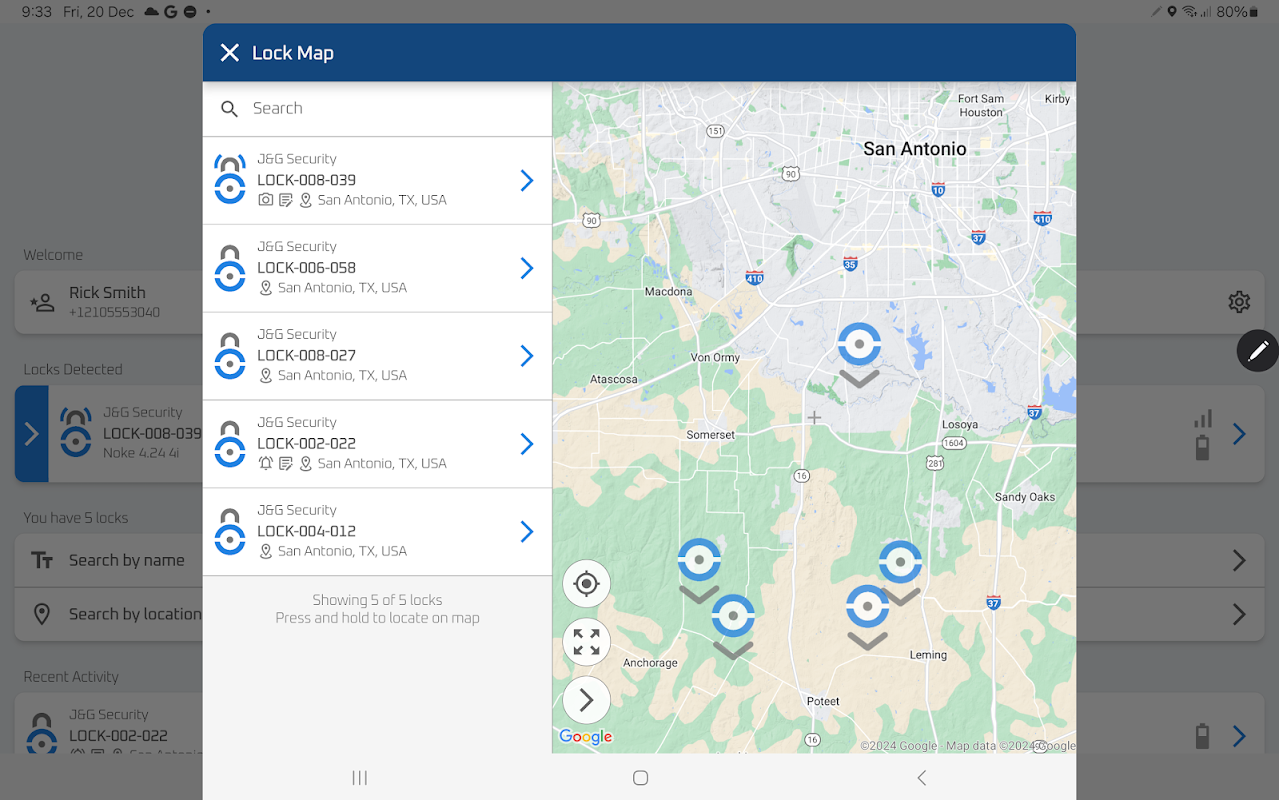1279x800 pixels.
Task: Center map on my location
Action: (x=587, y=584)
